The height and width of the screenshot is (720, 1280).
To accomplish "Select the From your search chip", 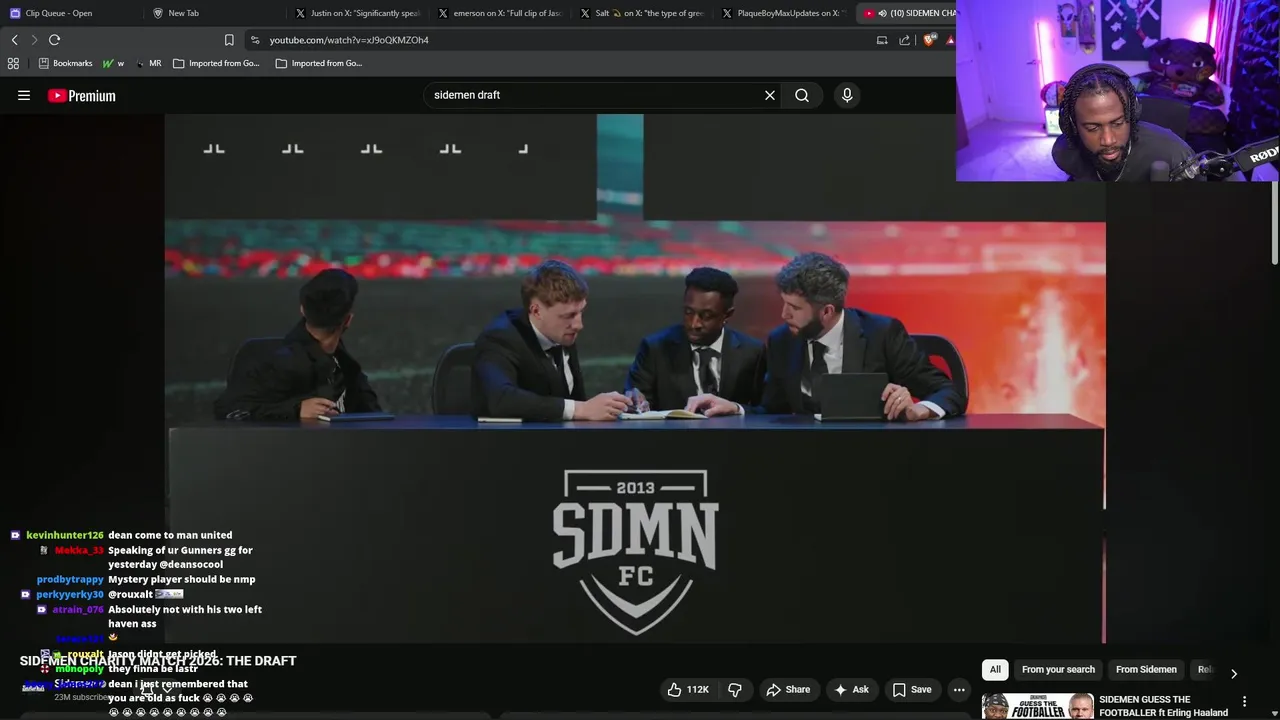I will (x=1058, y=670).
